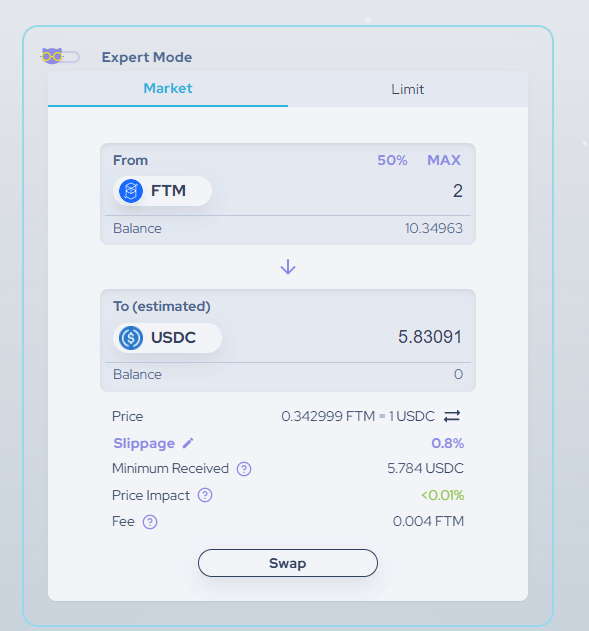The image size is (589, 631).
Task: Open the USDC token selector
Action: click(x=167, y=338)
